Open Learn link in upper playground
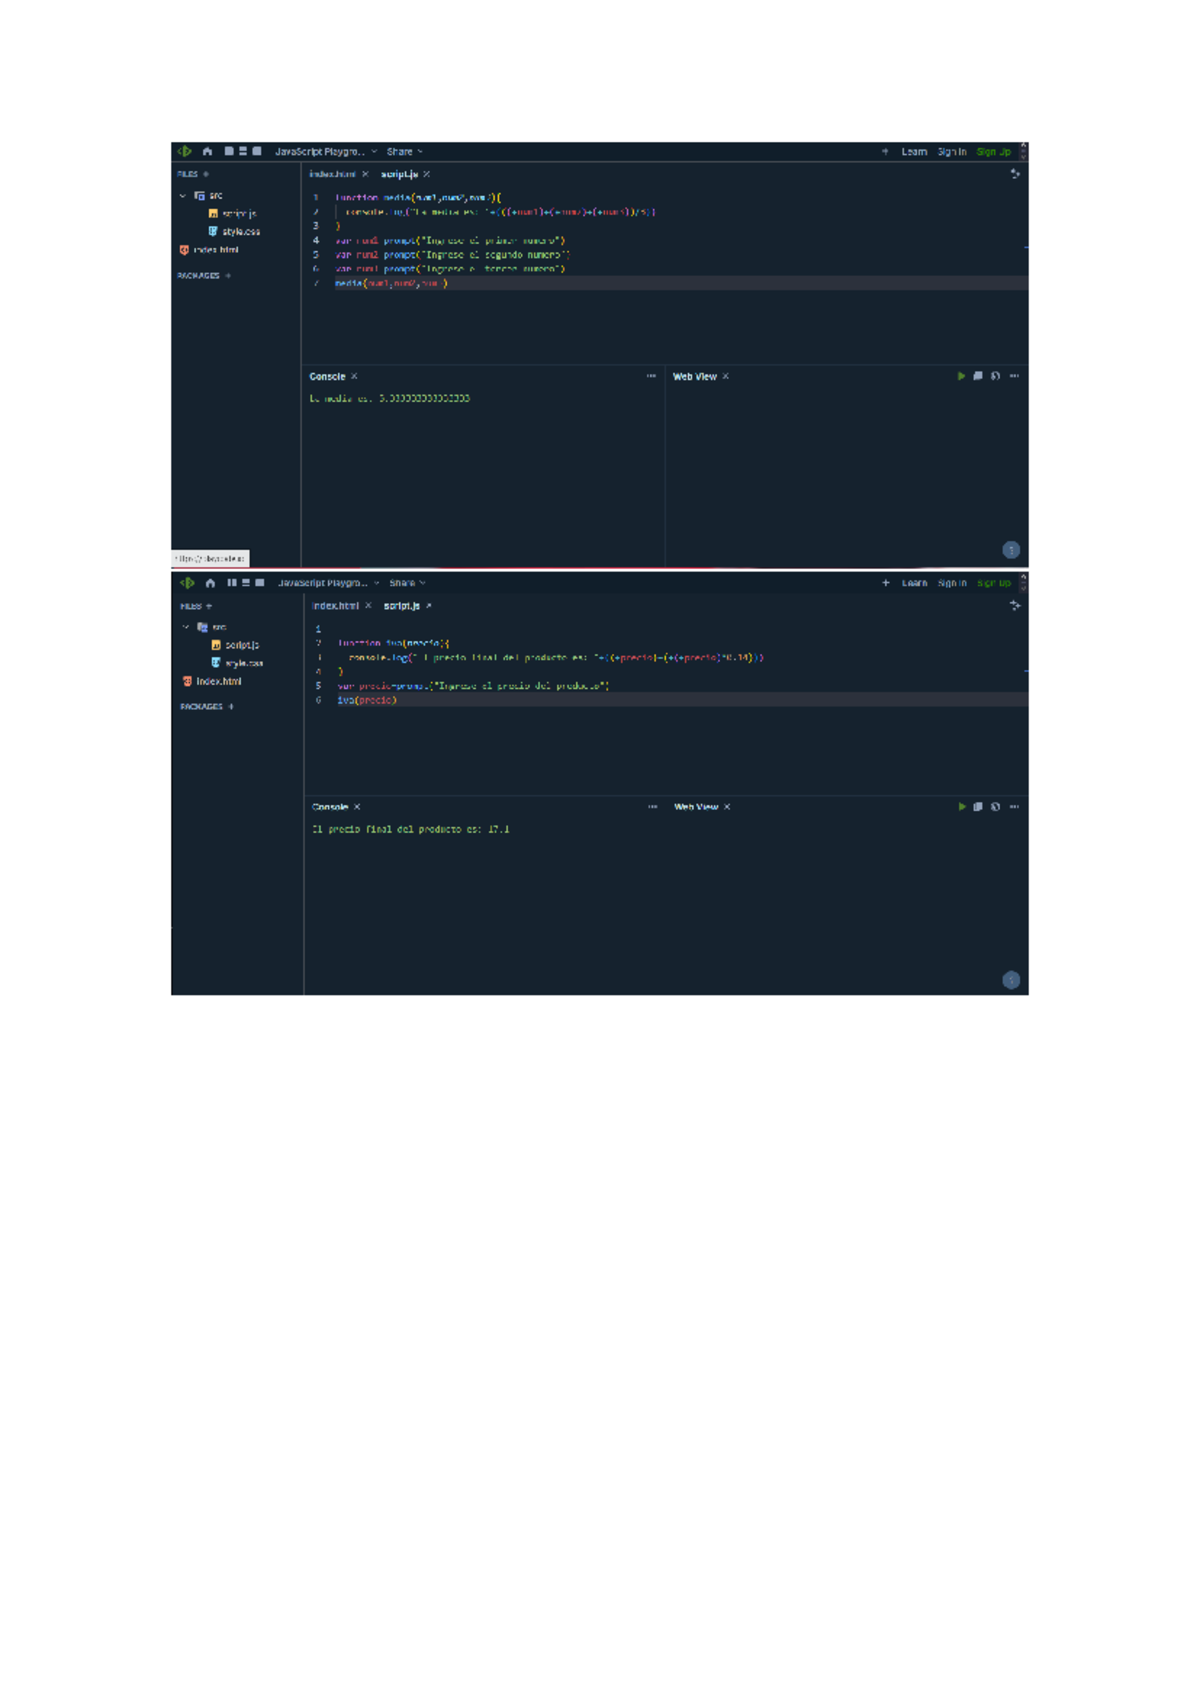Viewport: 1200px width, 1696px height. click(914, 152)
